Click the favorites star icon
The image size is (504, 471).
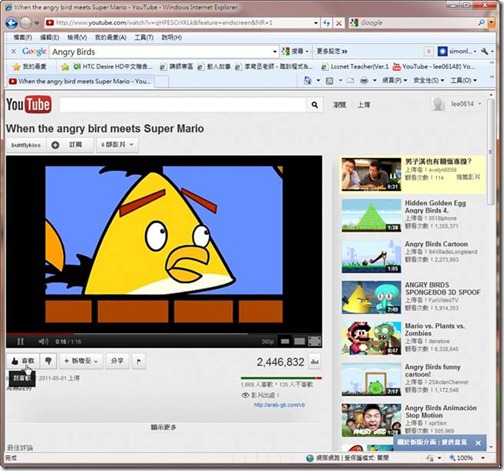point(16,67)
